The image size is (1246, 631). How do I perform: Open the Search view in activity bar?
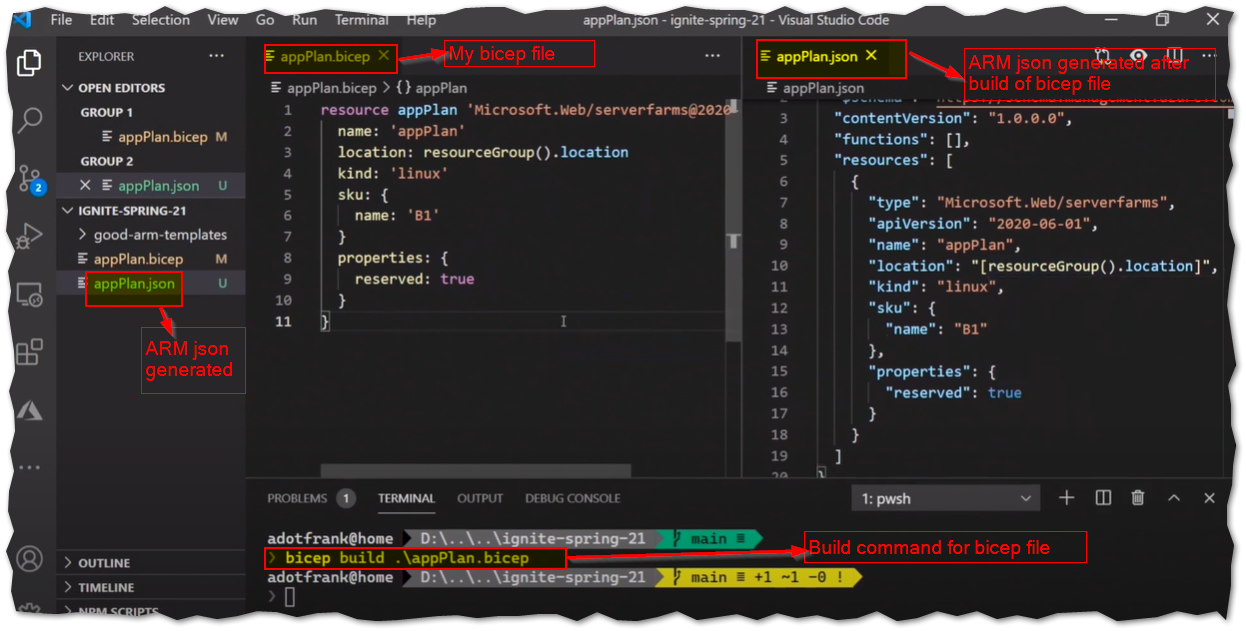coord(30,120)
